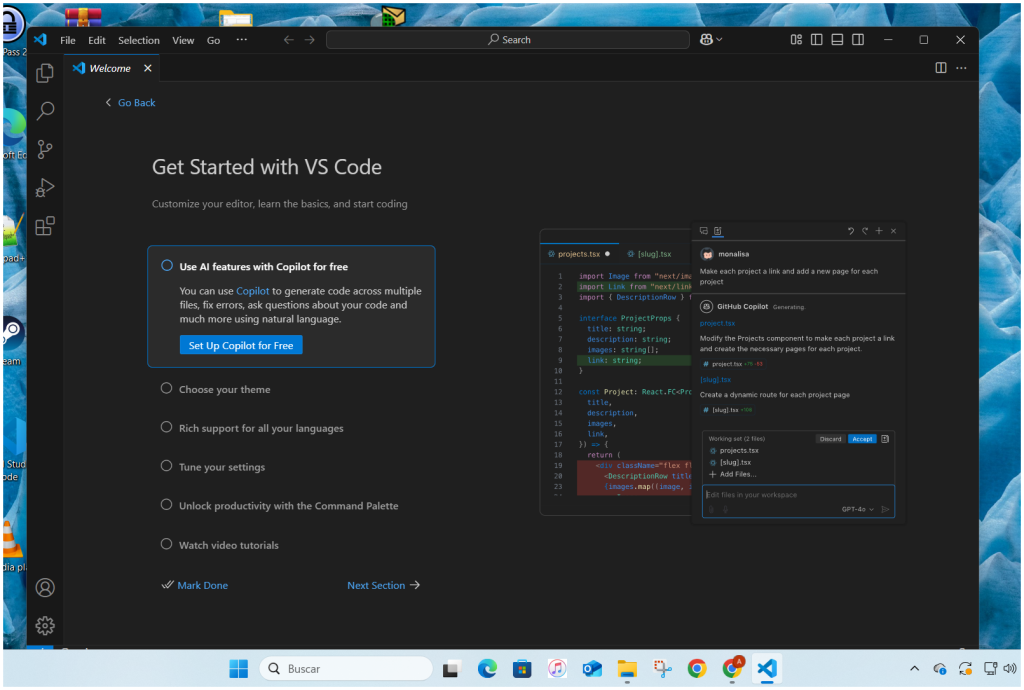Click the Command Center search box
1024x690 pixels.
pos(508,40)
